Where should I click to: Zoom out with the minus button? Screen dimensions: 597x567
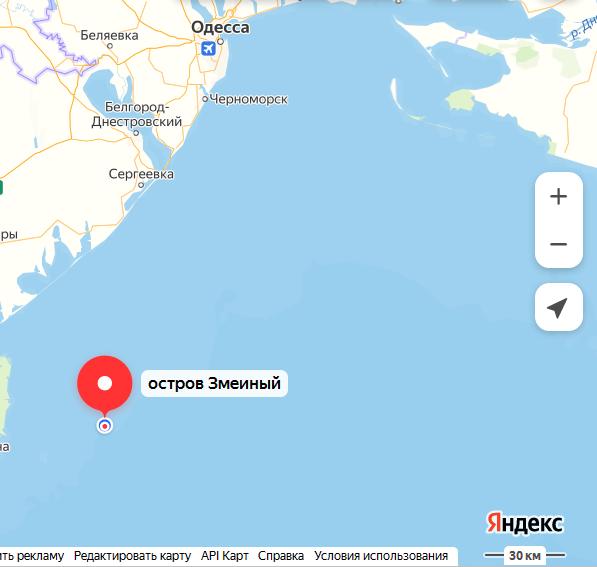pos(559,244)
